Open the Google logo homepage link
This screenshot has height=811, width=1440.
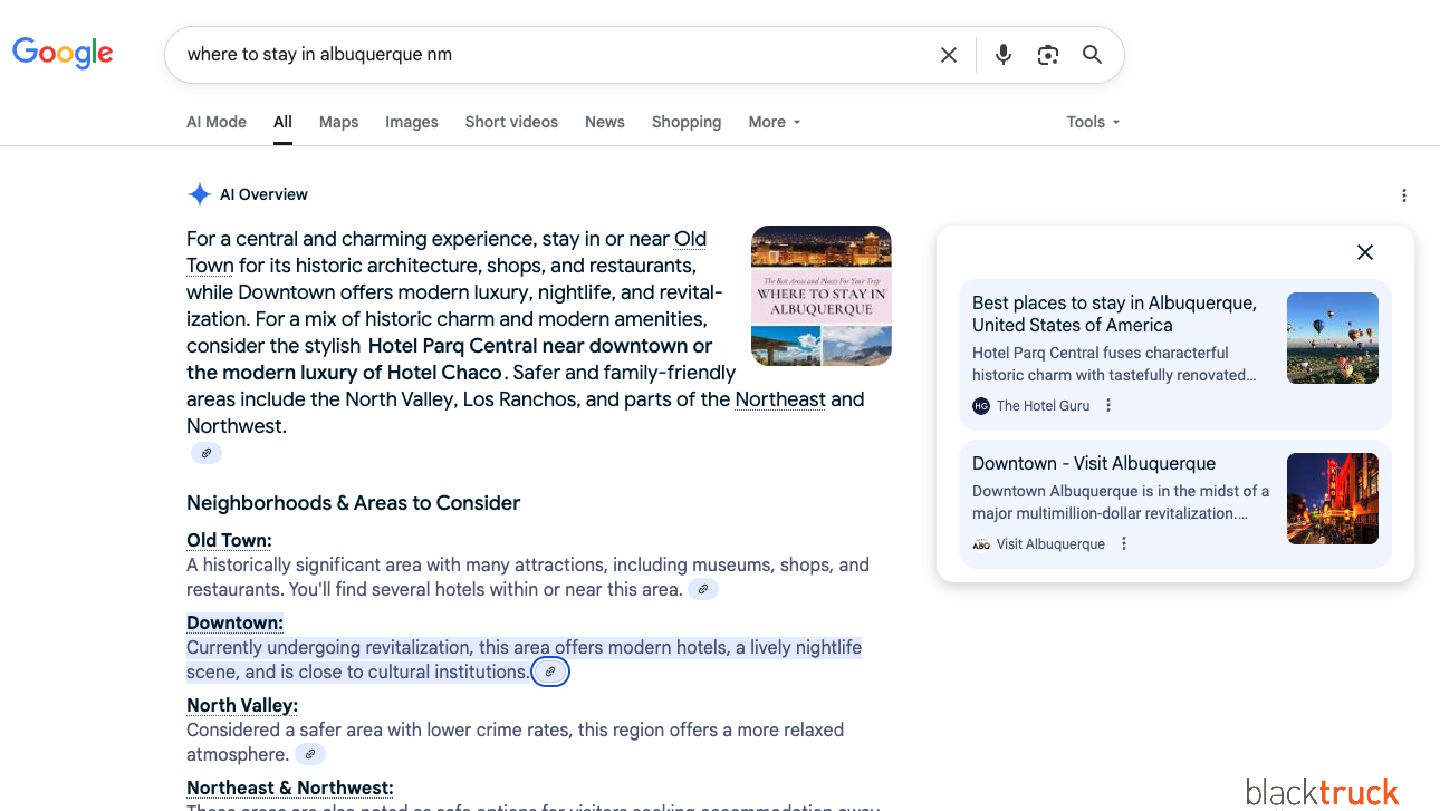point(63,53)
